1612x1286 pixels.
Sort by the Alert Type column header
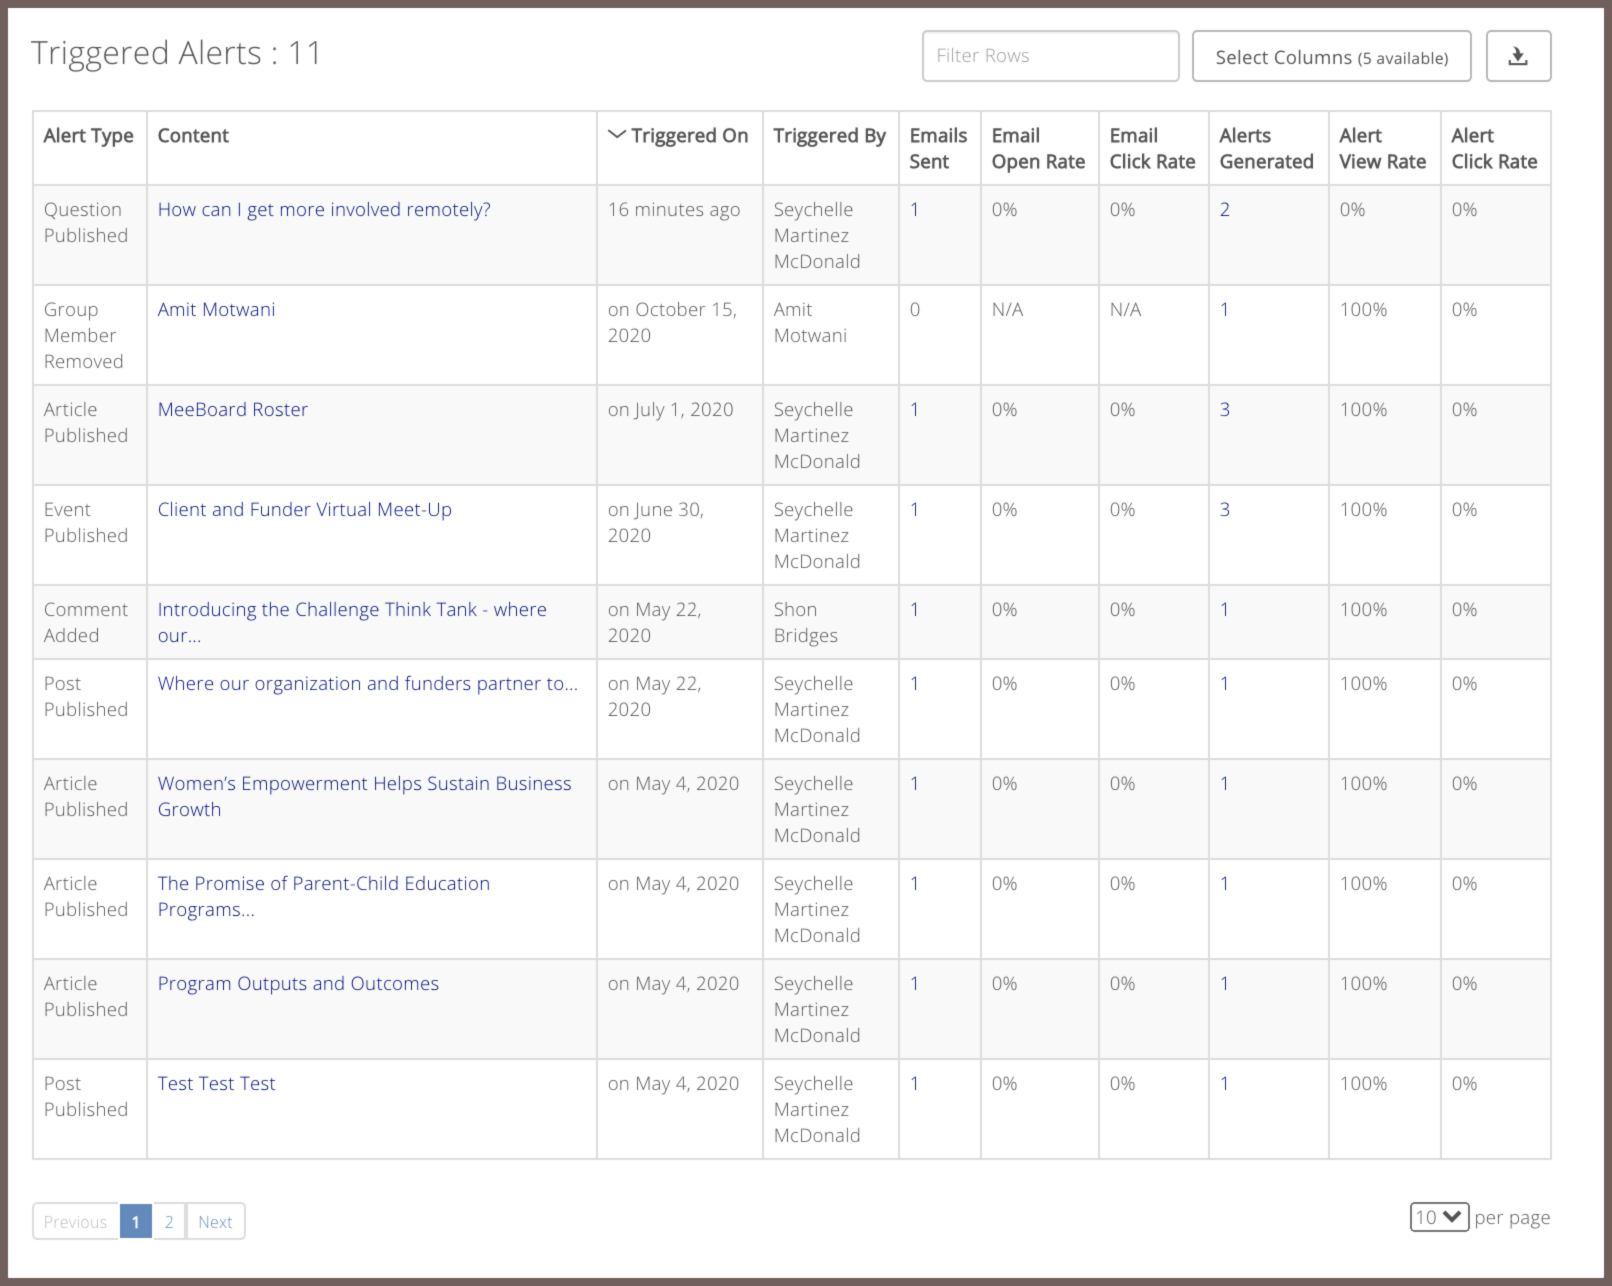point(88,135)
